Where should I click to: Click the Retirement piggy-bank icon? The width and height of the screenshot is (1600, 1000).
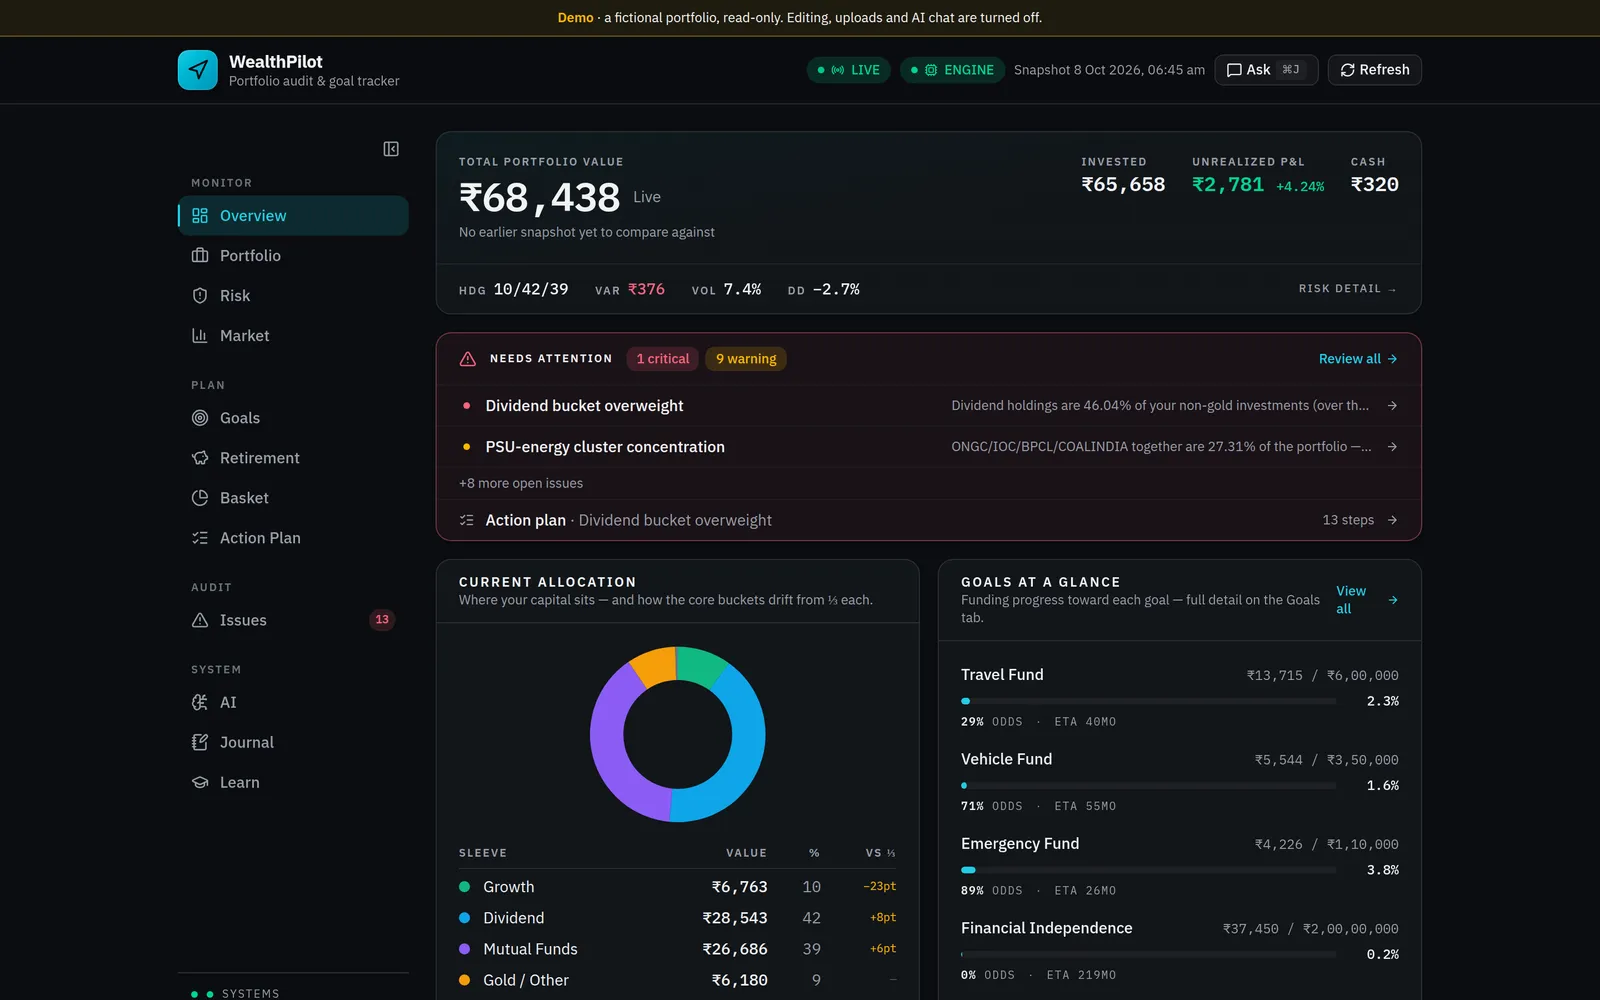[200, 458]
